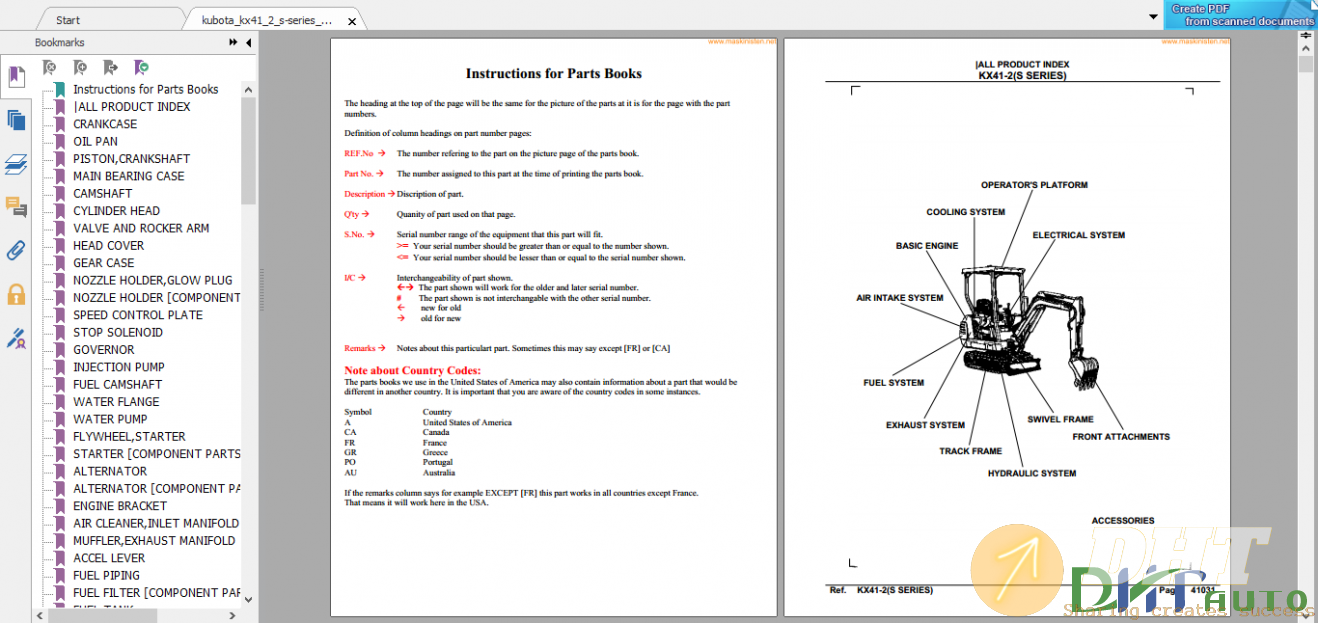The width and height of the screenshot is (1318, 623).
Task: Click the delete bookmark toolbar icon
Action: click(49, 67)
